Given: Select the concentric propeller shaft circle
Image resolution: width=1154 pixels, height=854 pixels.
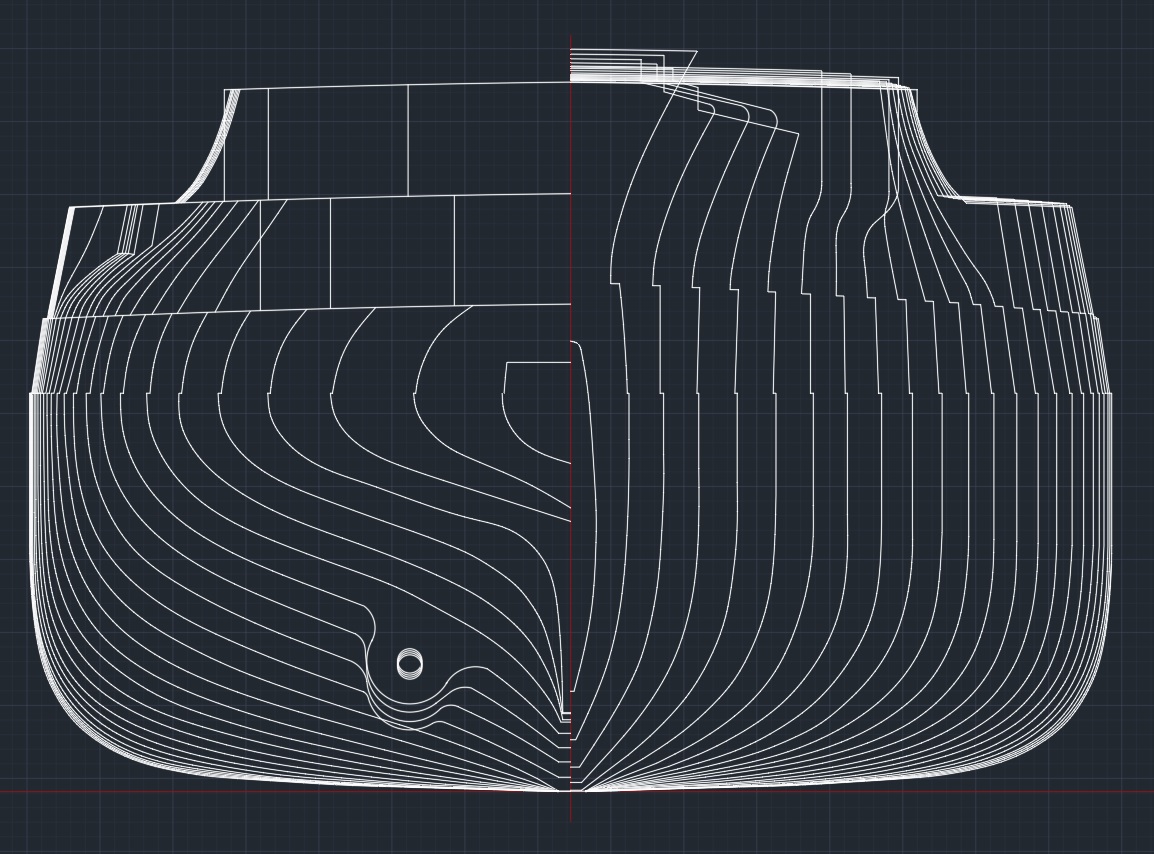Looking at the screenshot, I should pyautogui.click(x=410, y=664).
